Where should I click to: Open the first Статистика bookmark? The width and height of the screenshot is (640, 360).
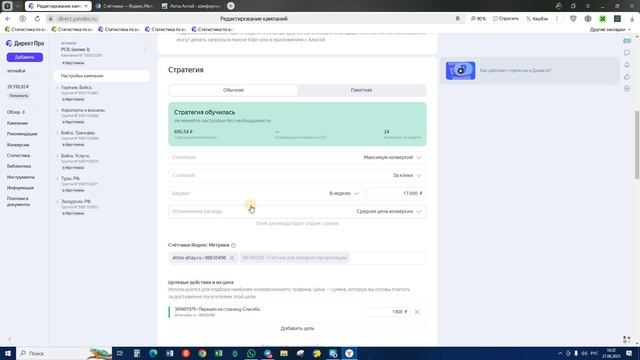(x=25, y=29)
